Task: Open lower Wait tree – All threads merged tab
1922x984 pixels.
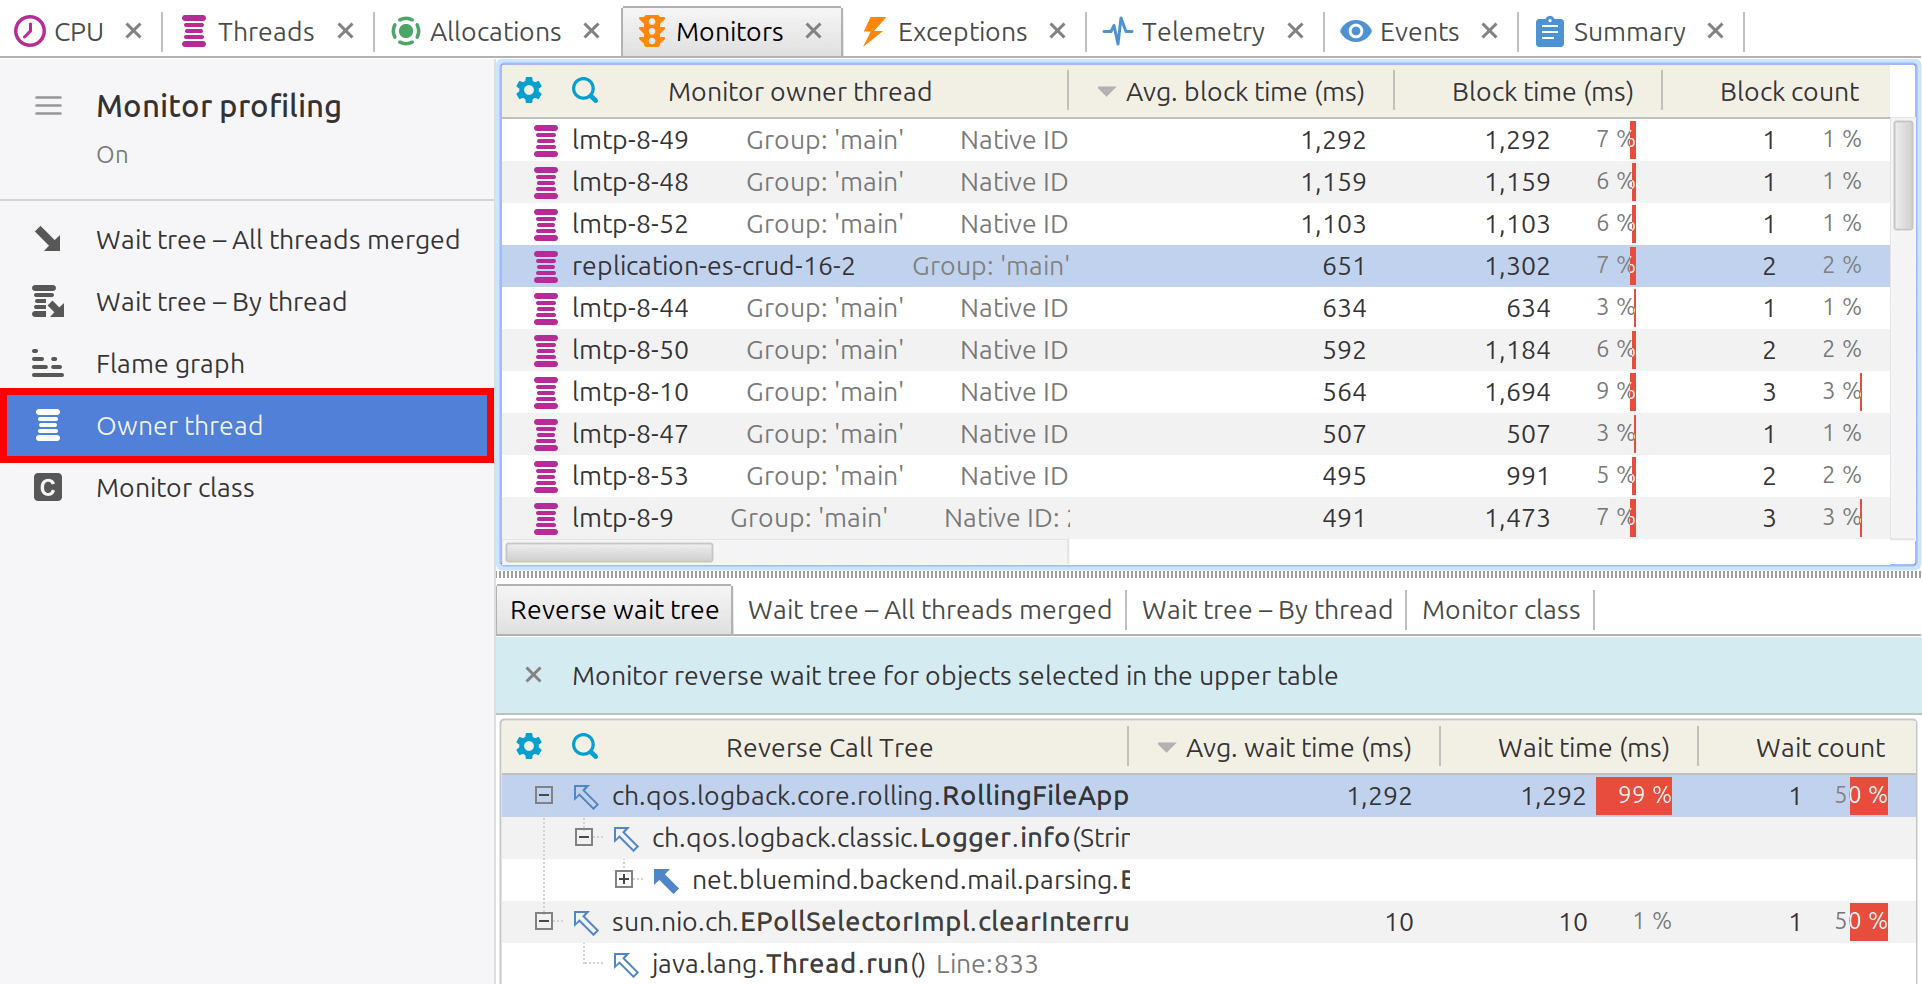Action: 929,610
